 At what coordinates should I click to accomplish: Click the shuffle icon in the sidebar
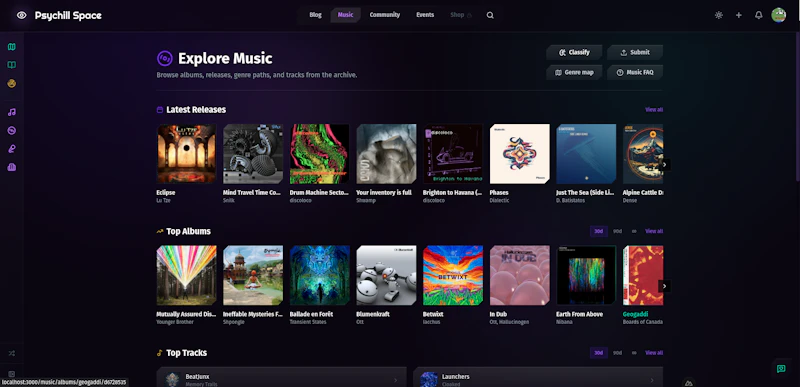[x=12, y=353]
